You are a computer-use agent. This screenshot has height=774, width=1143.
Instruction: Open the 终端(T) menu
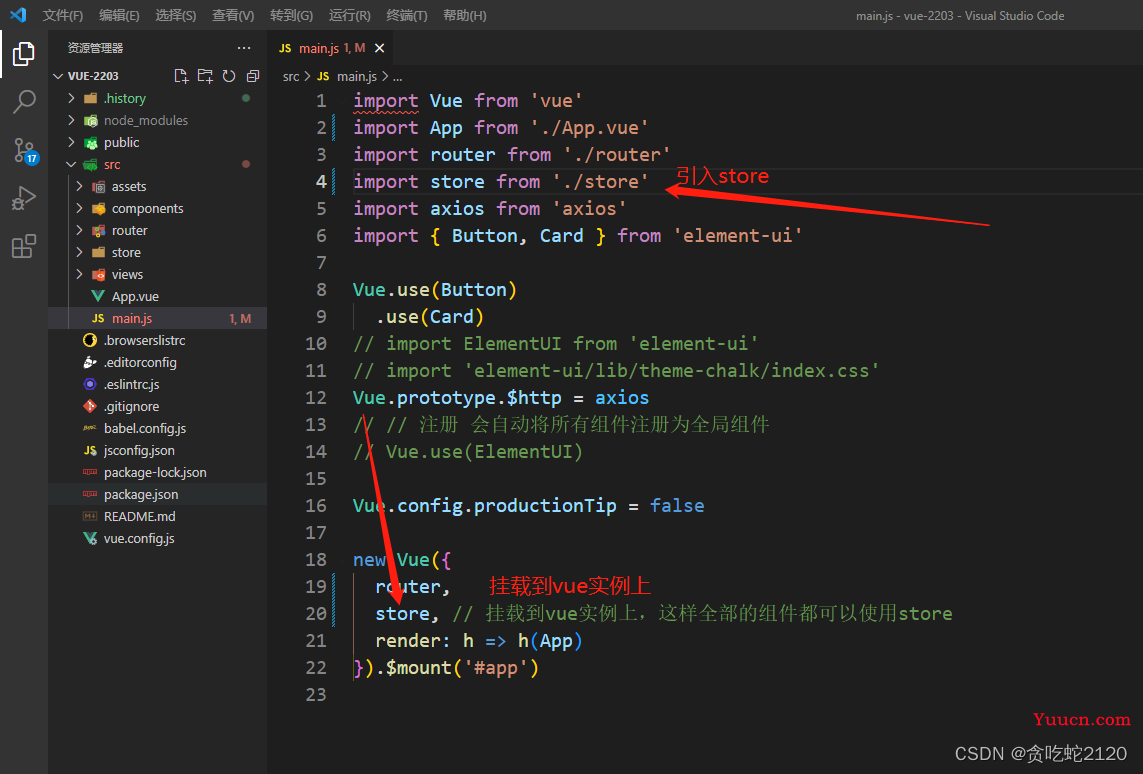(x=407, y=15)
